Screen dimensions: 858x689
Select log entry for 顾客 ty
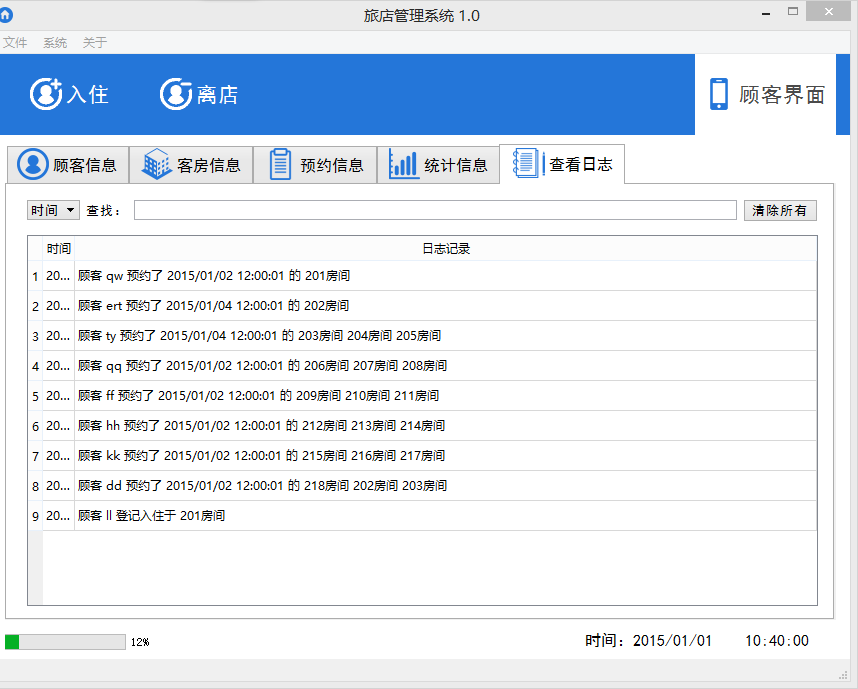click(445, 335)
